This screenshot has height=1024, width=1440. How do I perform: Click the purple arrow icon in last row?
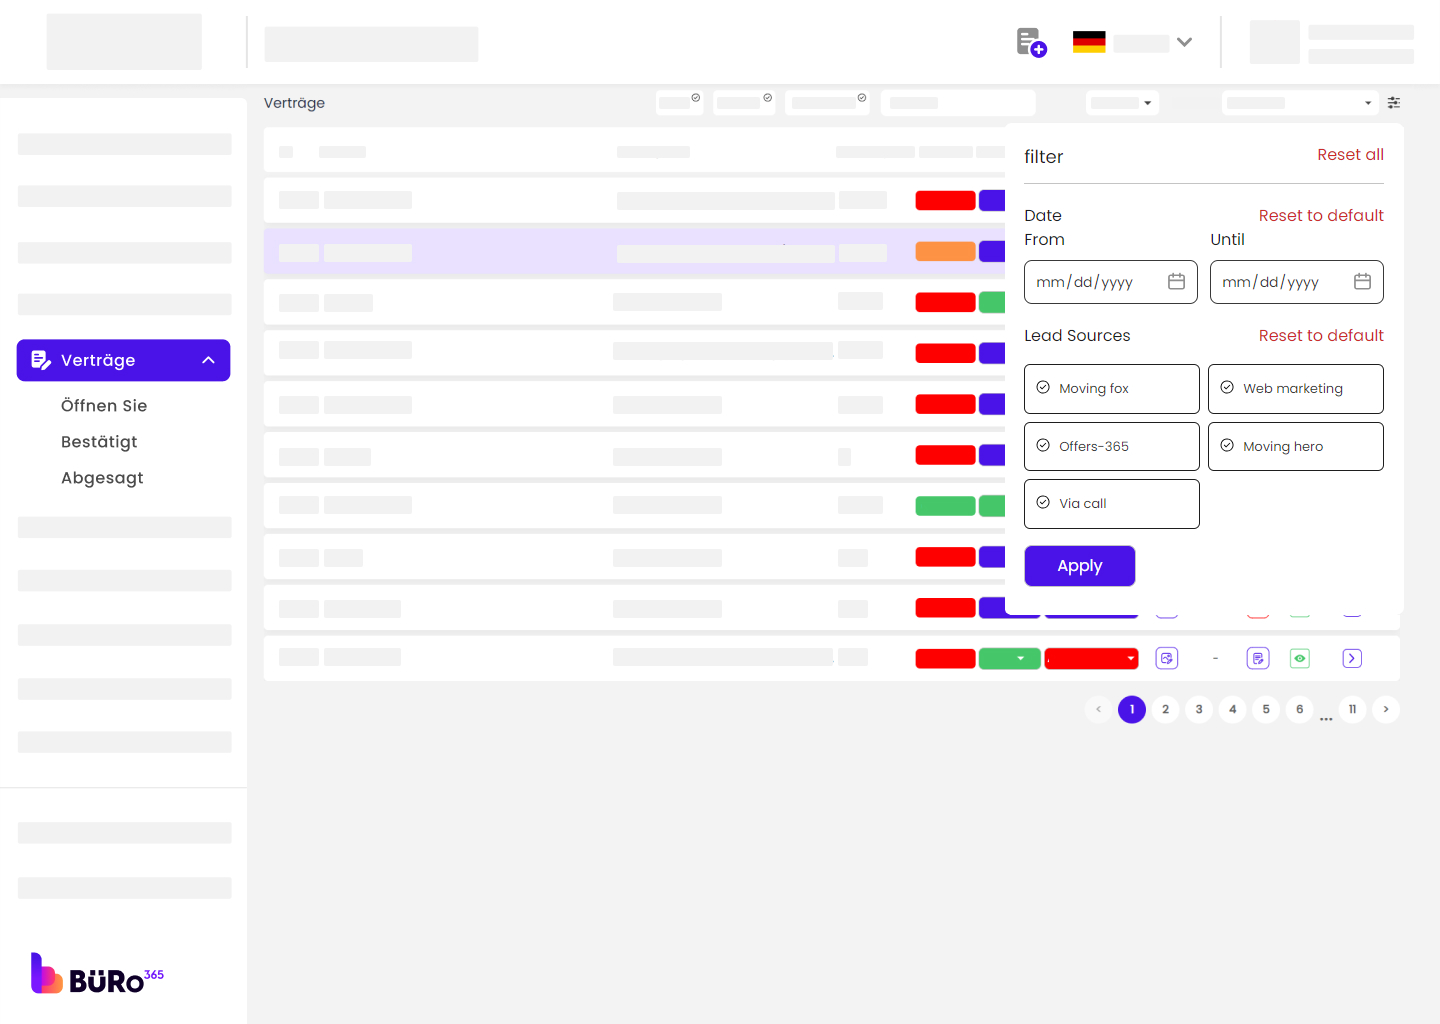[1352, 658]
